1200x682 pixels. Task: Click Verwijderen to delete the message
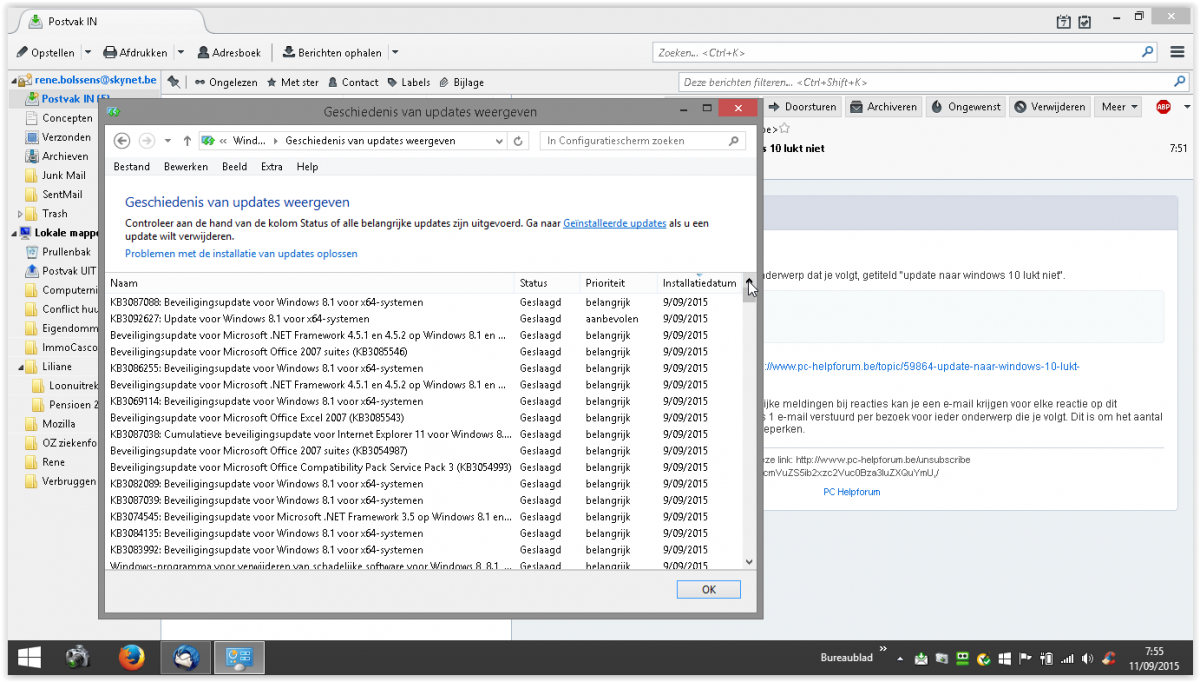[x=1049, y=107]
